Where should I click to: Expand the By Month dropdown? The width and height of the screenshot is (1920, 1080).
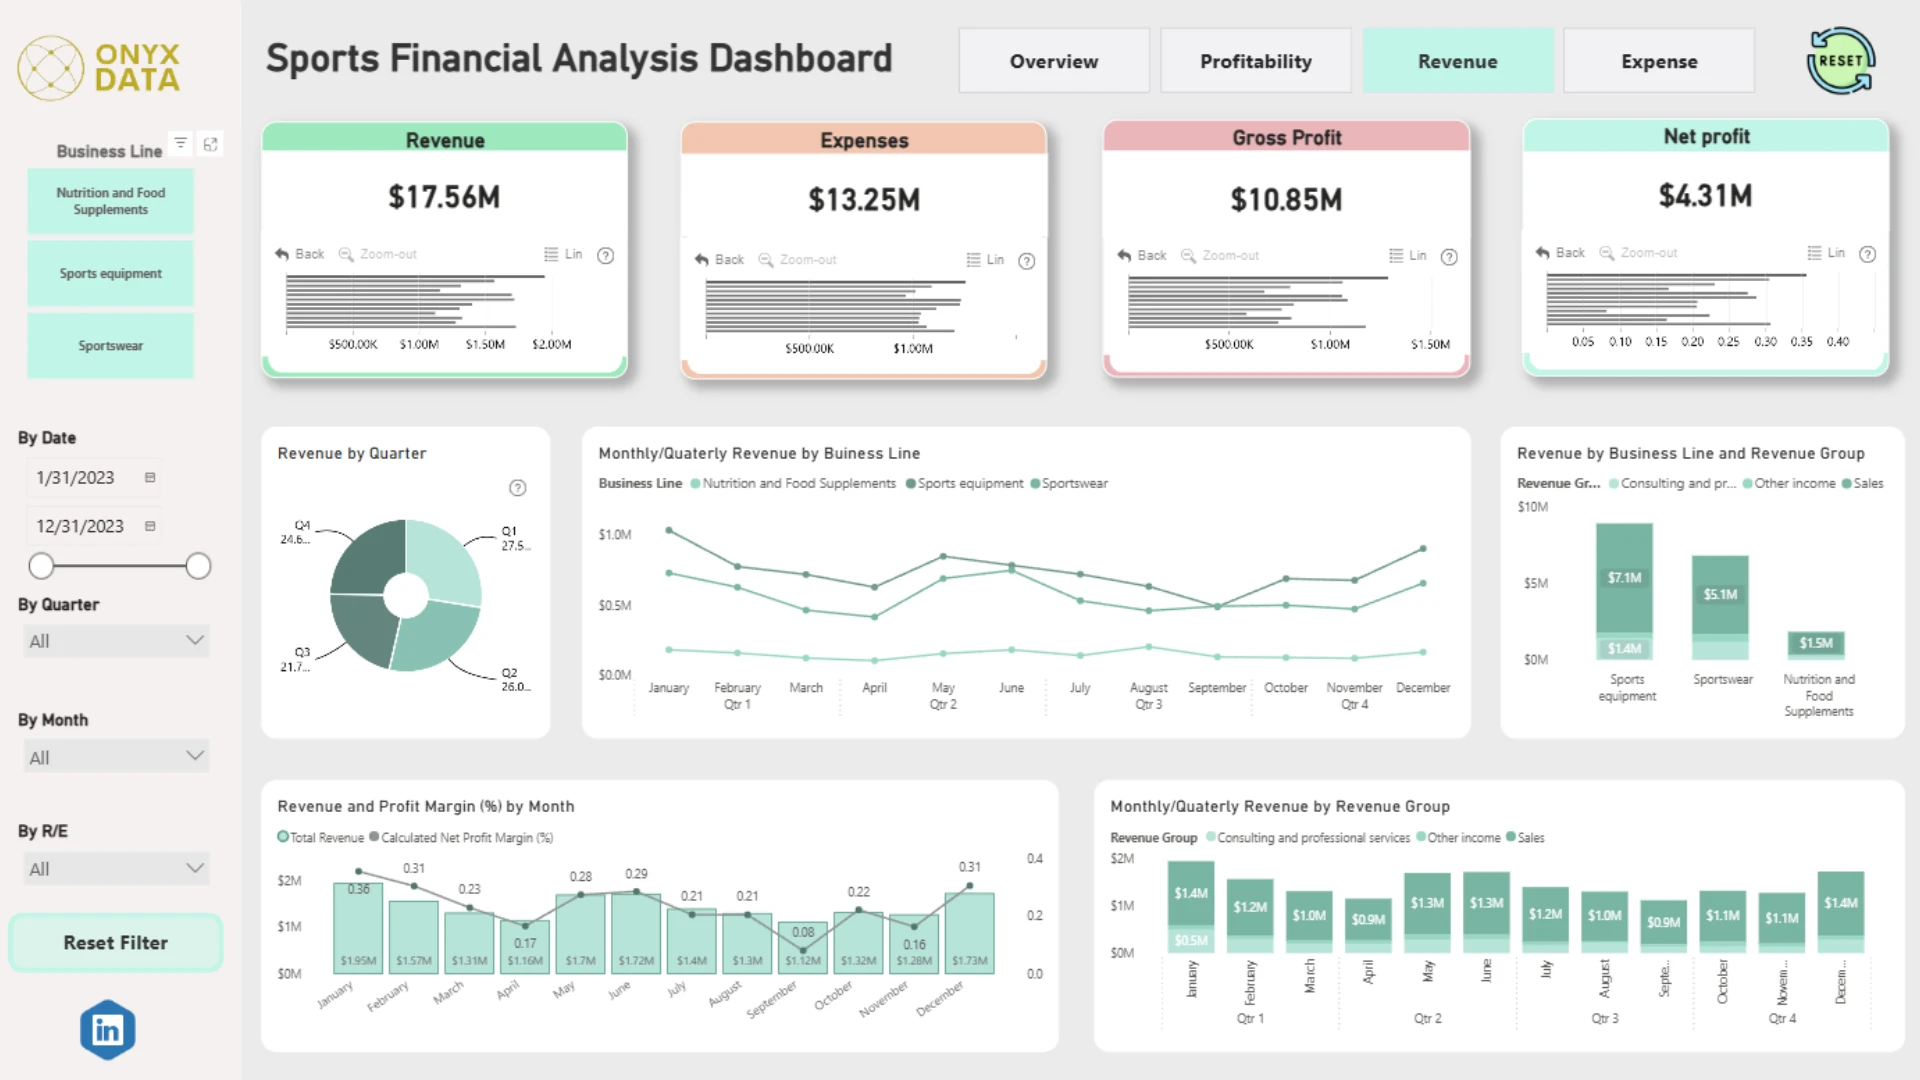coord(116,757)
